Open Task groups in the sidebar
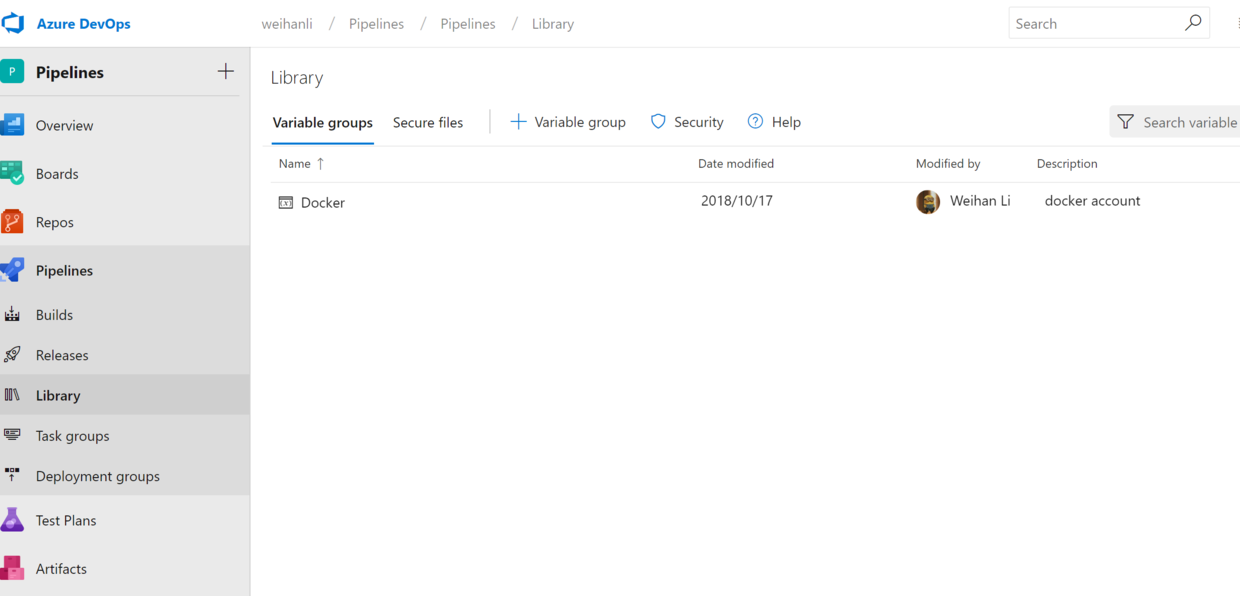The width and height of the screenshot is (1240, 596). point(73,436)
